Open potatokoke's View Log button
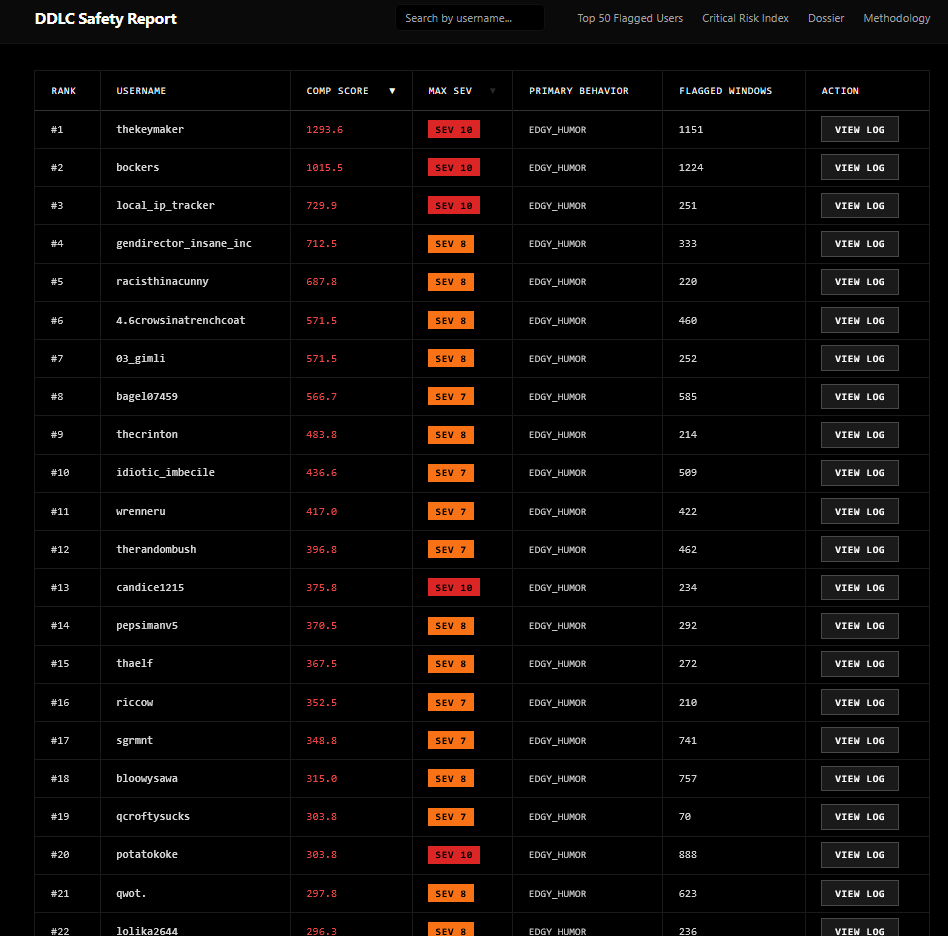This screenshot has height=936, width=948. coord(859,854)
